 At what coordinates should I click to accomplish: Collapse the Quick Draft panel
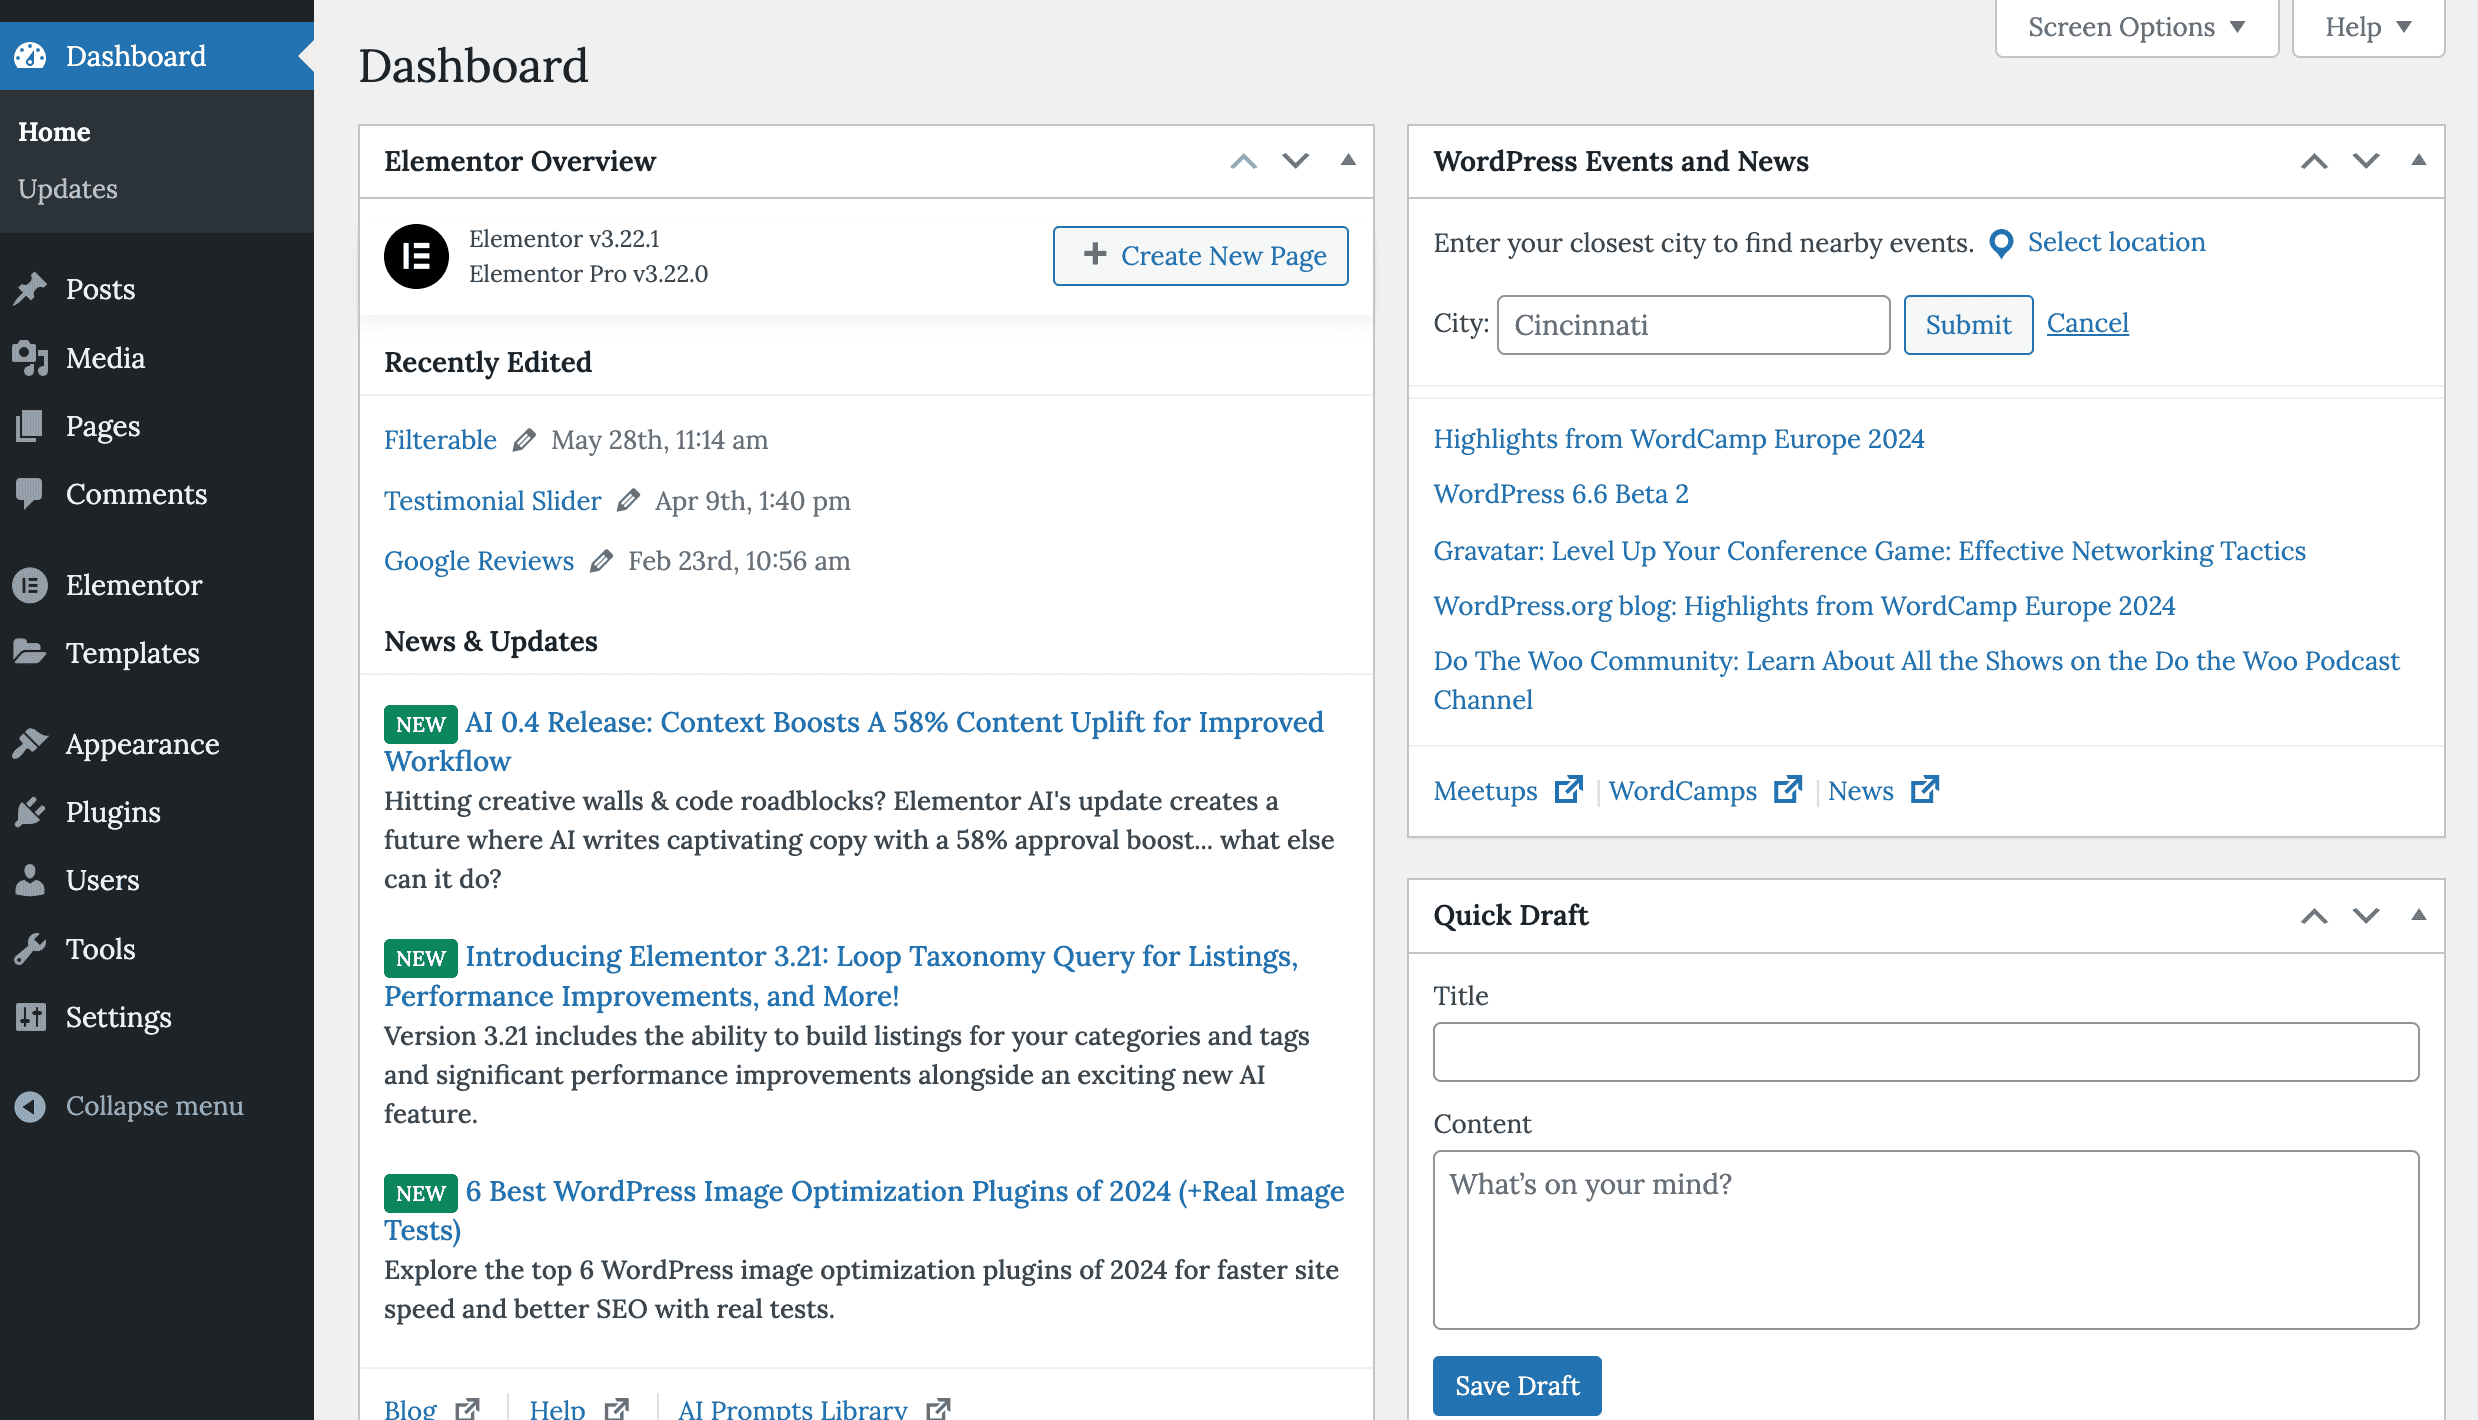[x=2419, y=915]
